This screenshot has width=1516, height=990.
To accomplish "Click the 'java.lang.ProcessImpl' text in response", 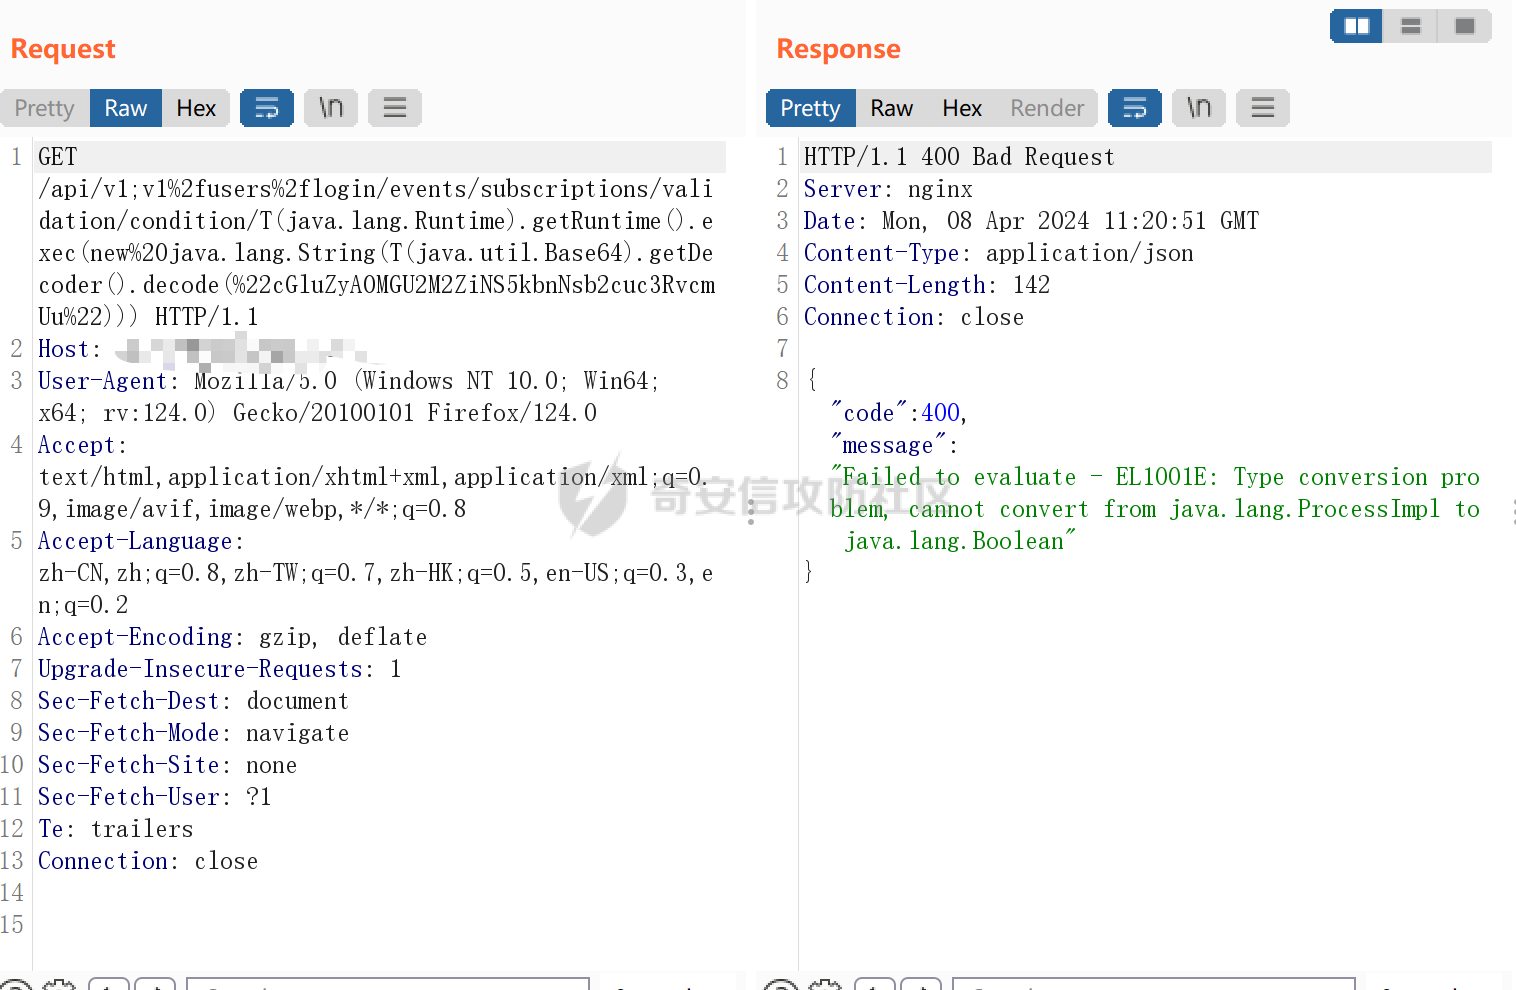I will point(1304,509).
